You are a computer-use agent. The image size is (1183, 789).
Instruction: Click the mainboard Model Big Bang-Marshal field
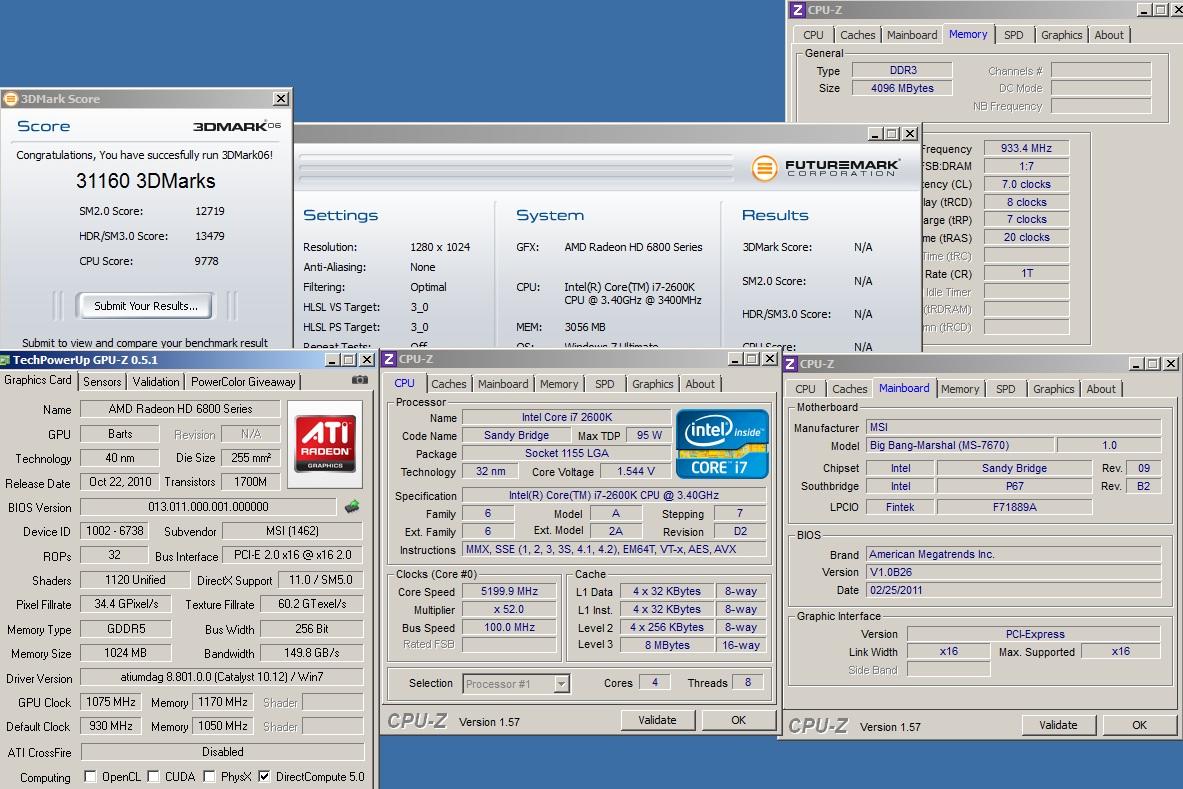tap(960, 446)
